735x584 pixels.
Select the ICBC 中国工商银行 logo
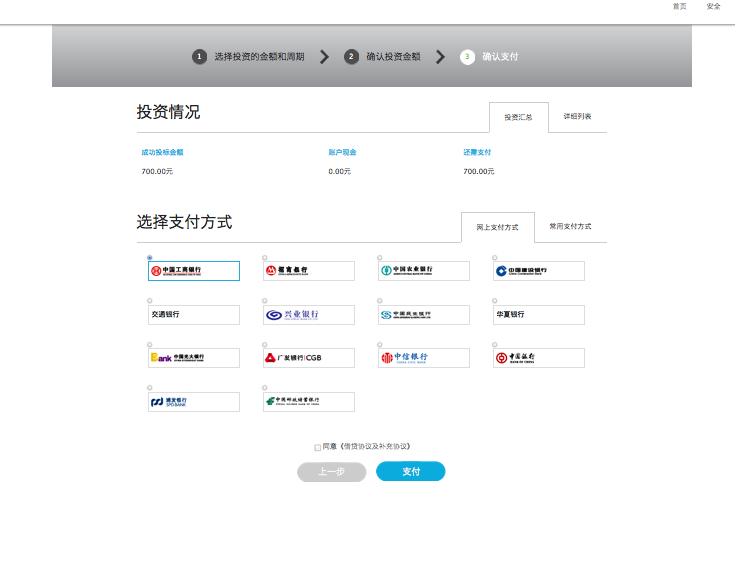coord(193,271)
